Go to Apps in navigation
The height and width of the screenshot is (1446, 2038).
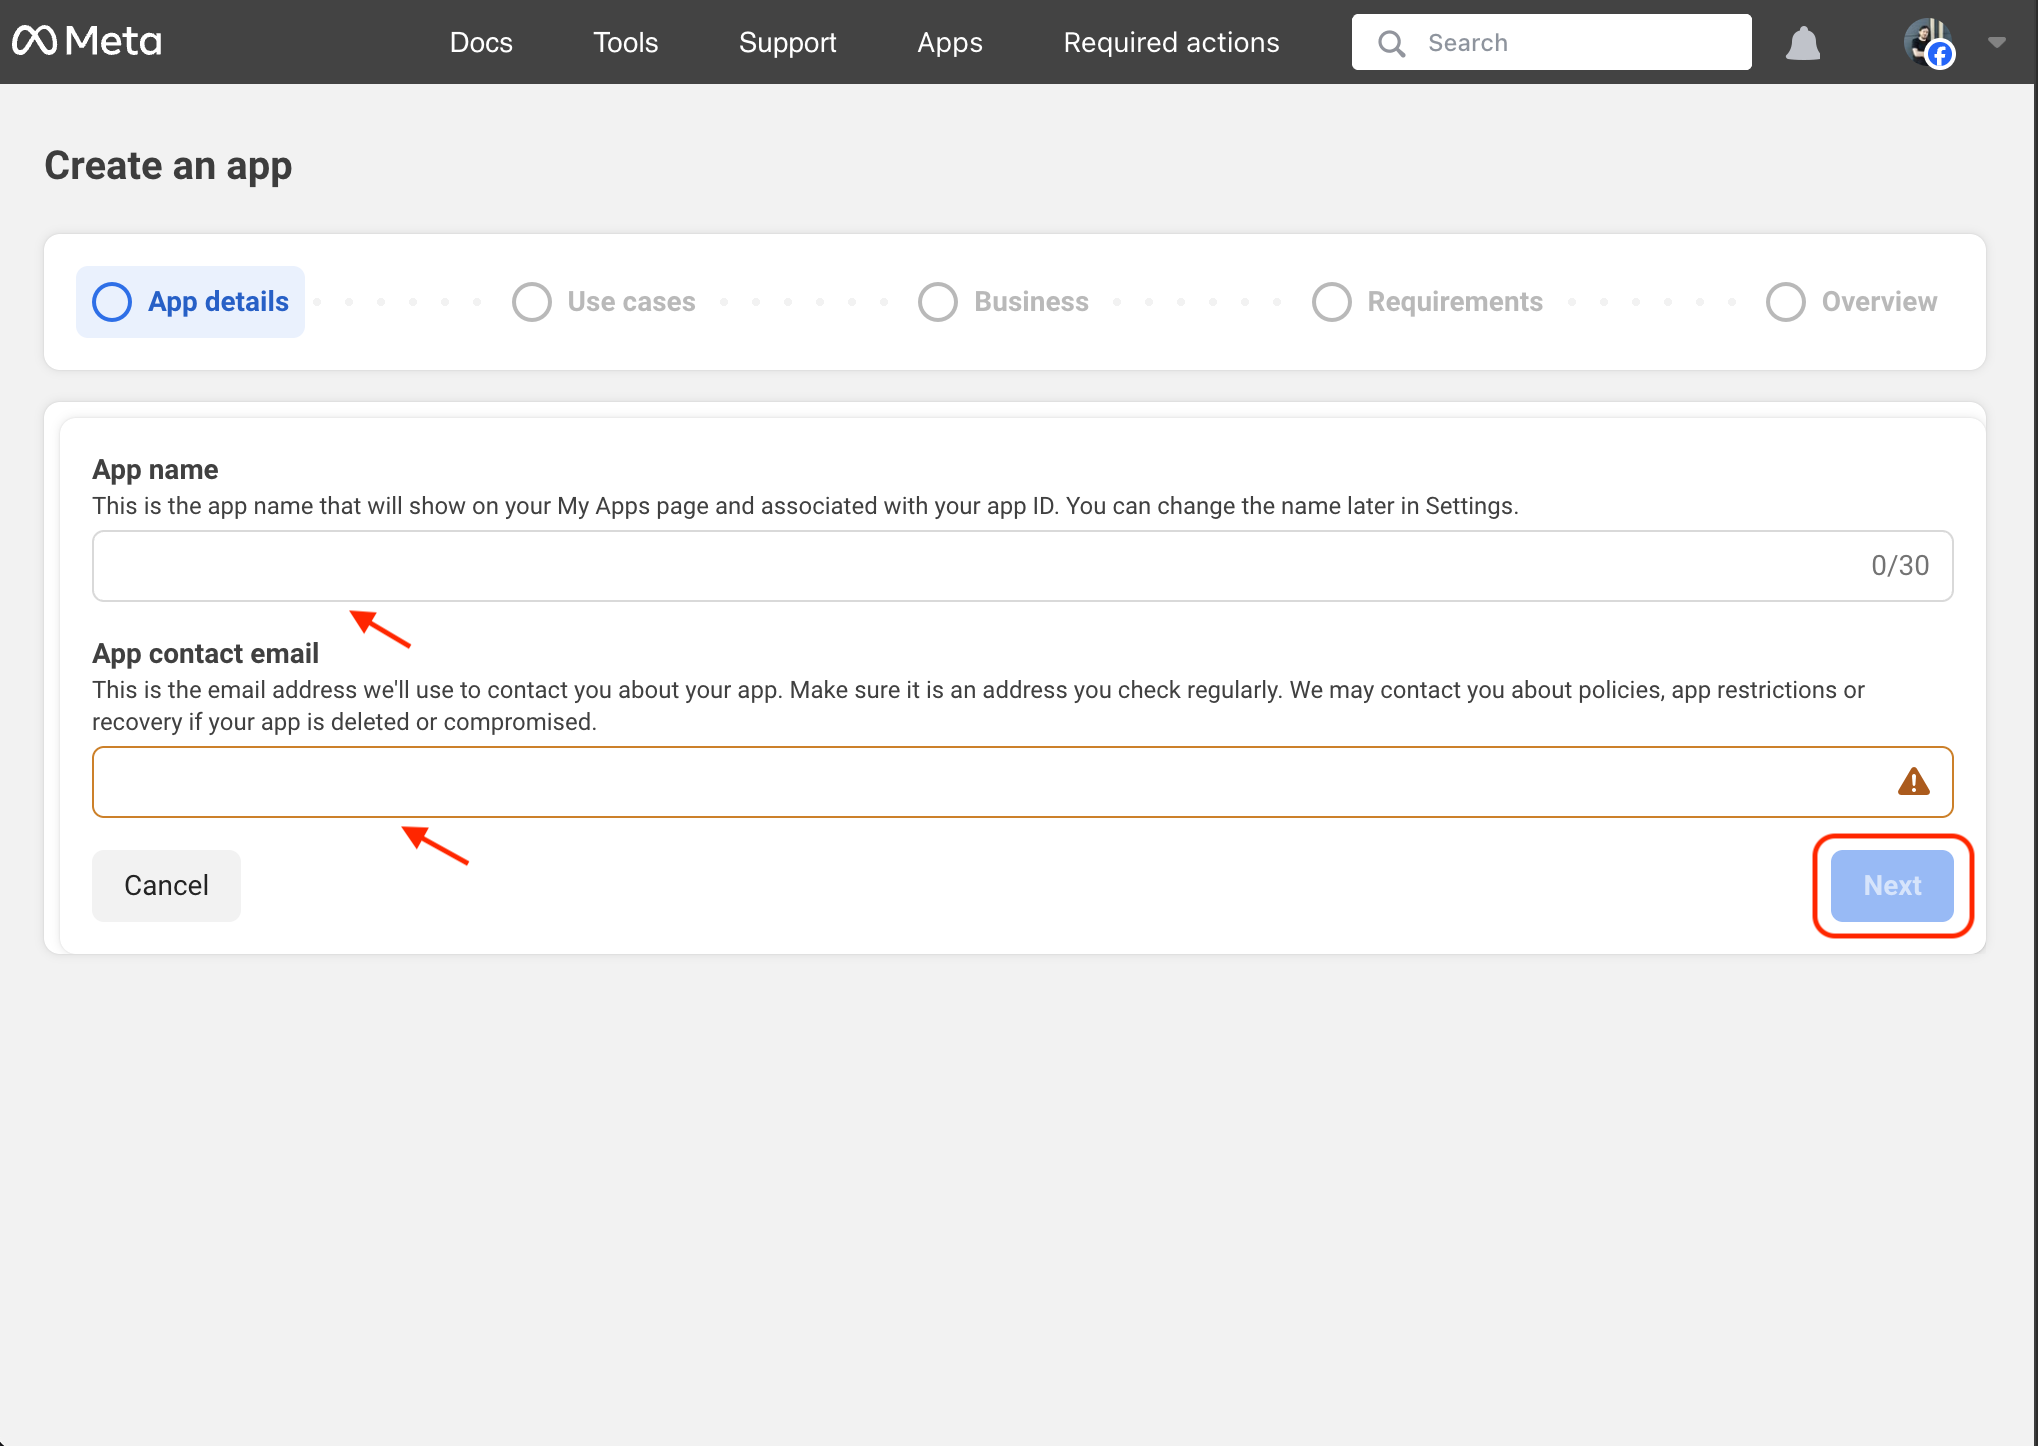click(950, 42)
